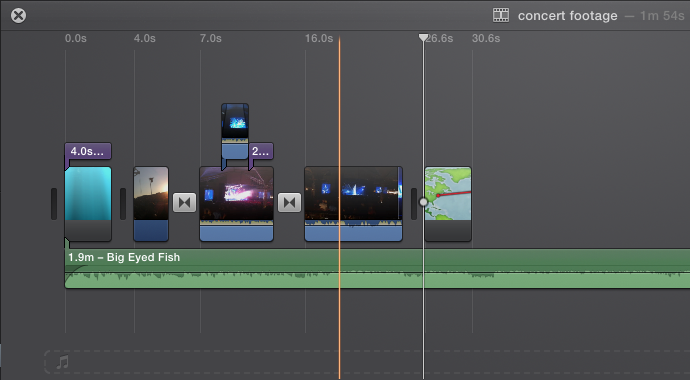Select the animated map clip
Screen dimensions: 690x380
tap(448, 204)
